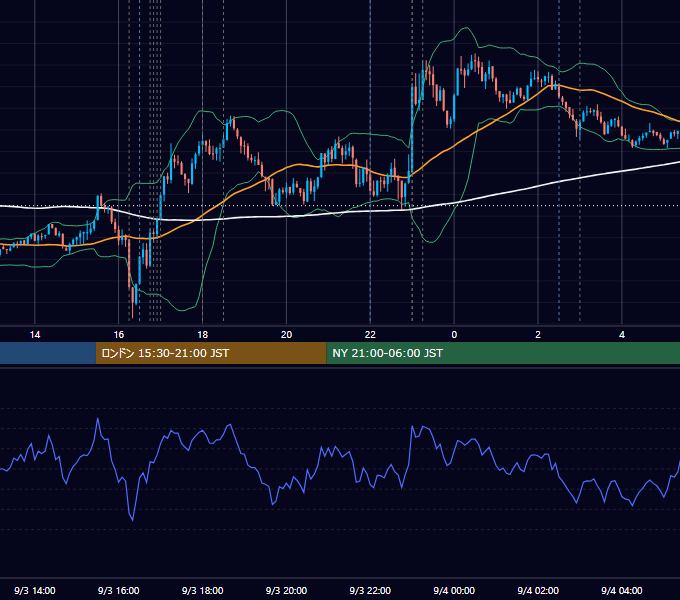
Task: Click hour label 14 on price chart axis
Action: (x=35, y=335)
